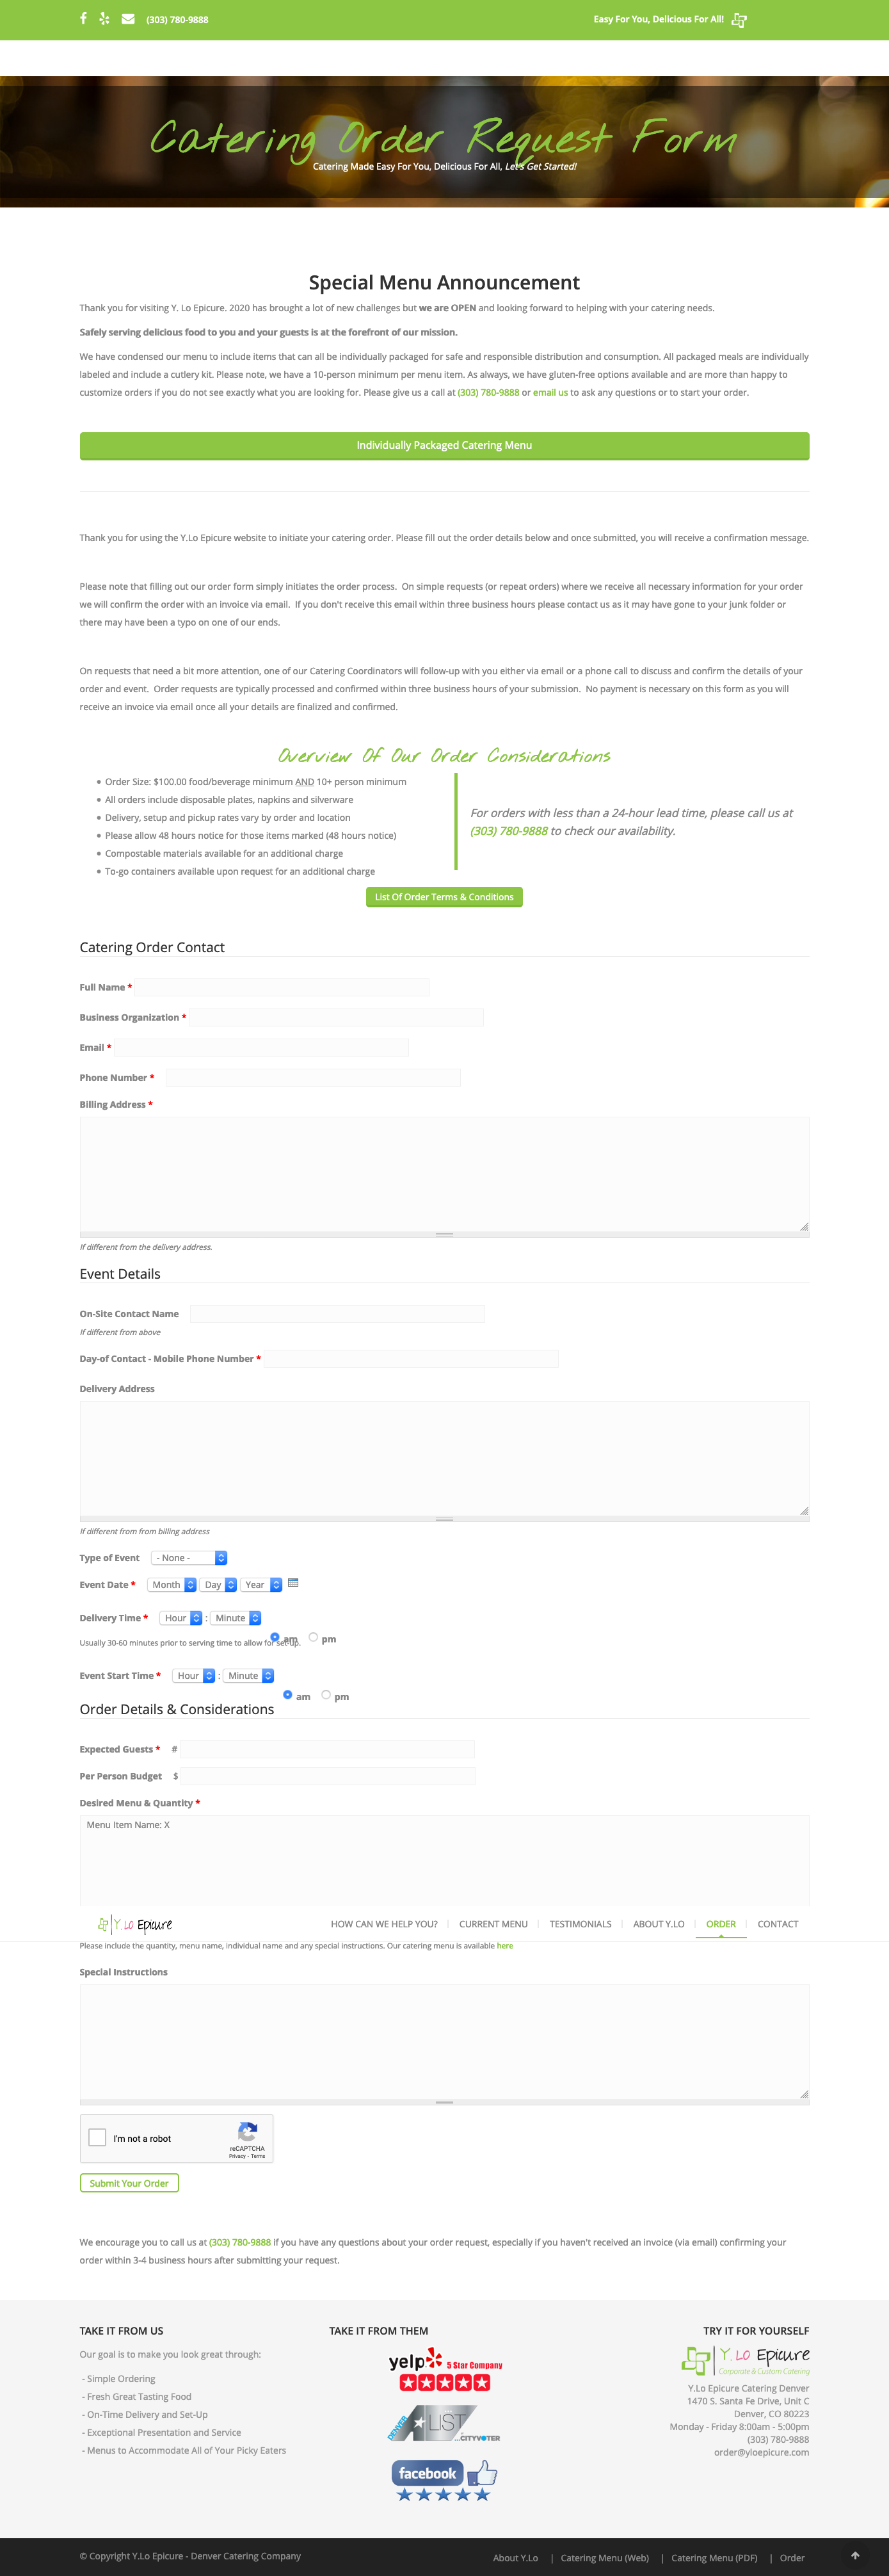Open the Type of Event dropdown
Viewport: 889px width, 2576px height.
tap(189, 1558)
